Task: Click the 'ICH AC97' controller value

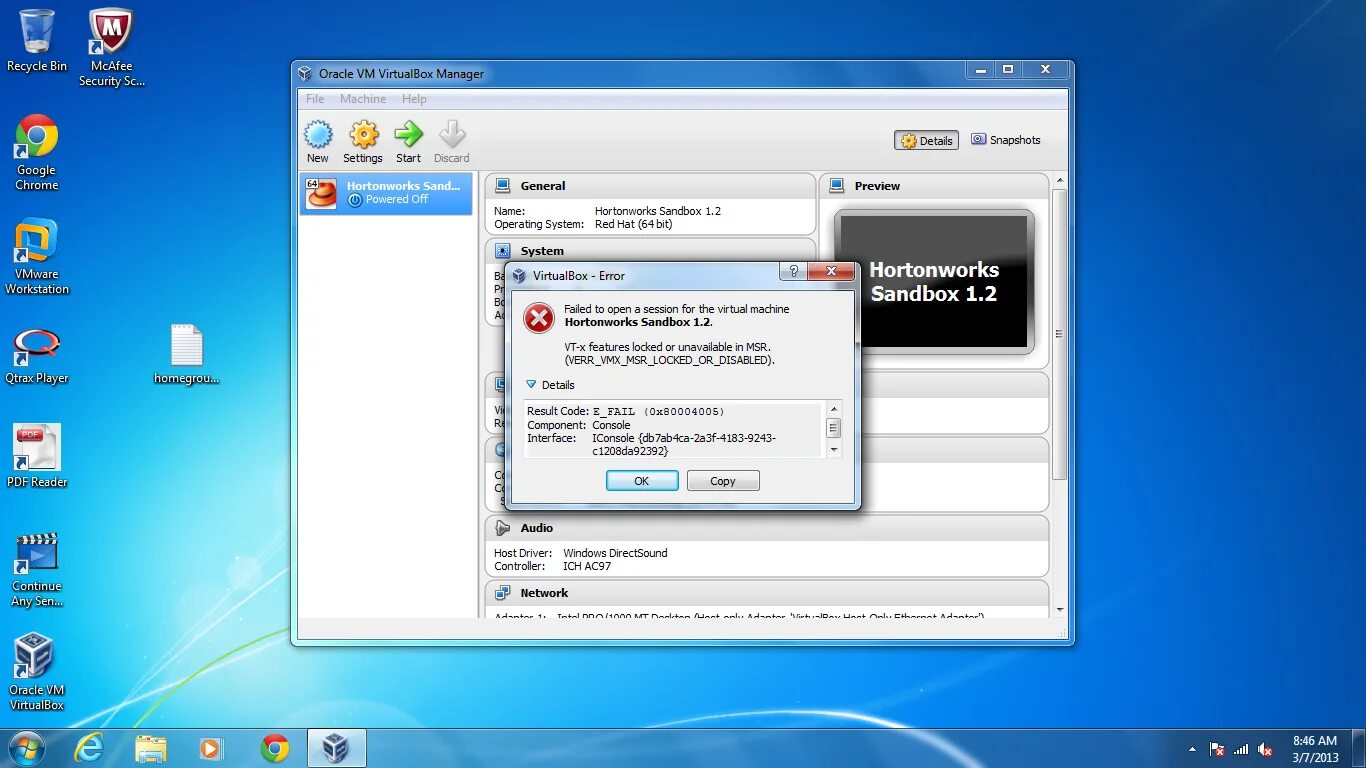Action: tap(587, 566)
